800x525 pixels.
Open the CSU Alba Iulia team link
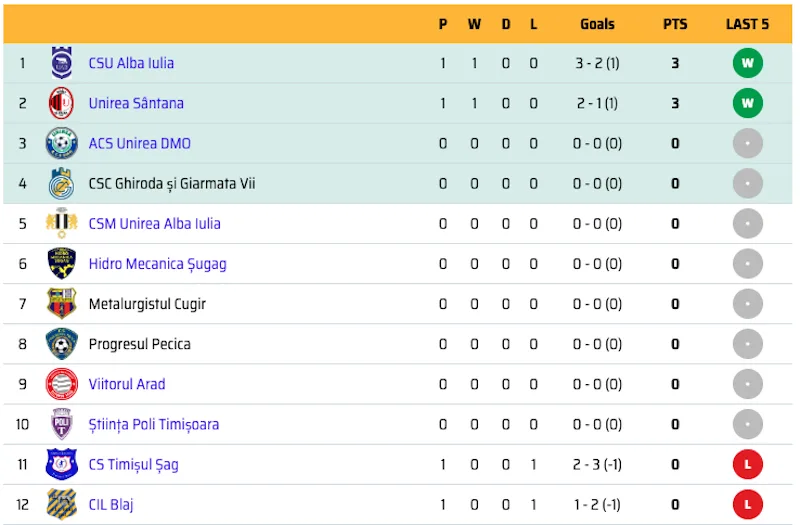[131, 63]
